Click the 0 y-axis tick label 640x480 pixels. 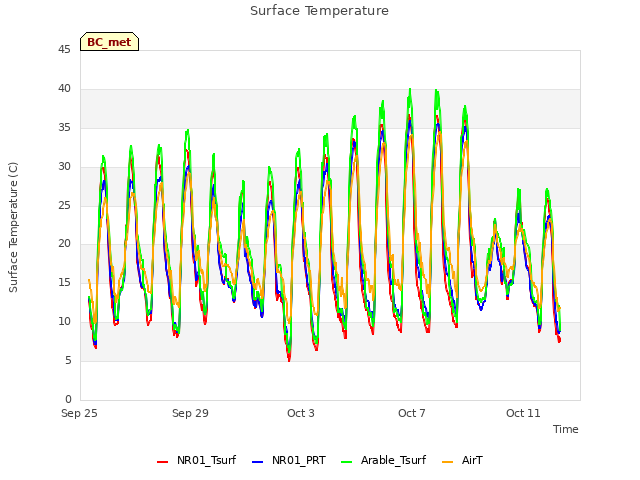pos(68,399)
